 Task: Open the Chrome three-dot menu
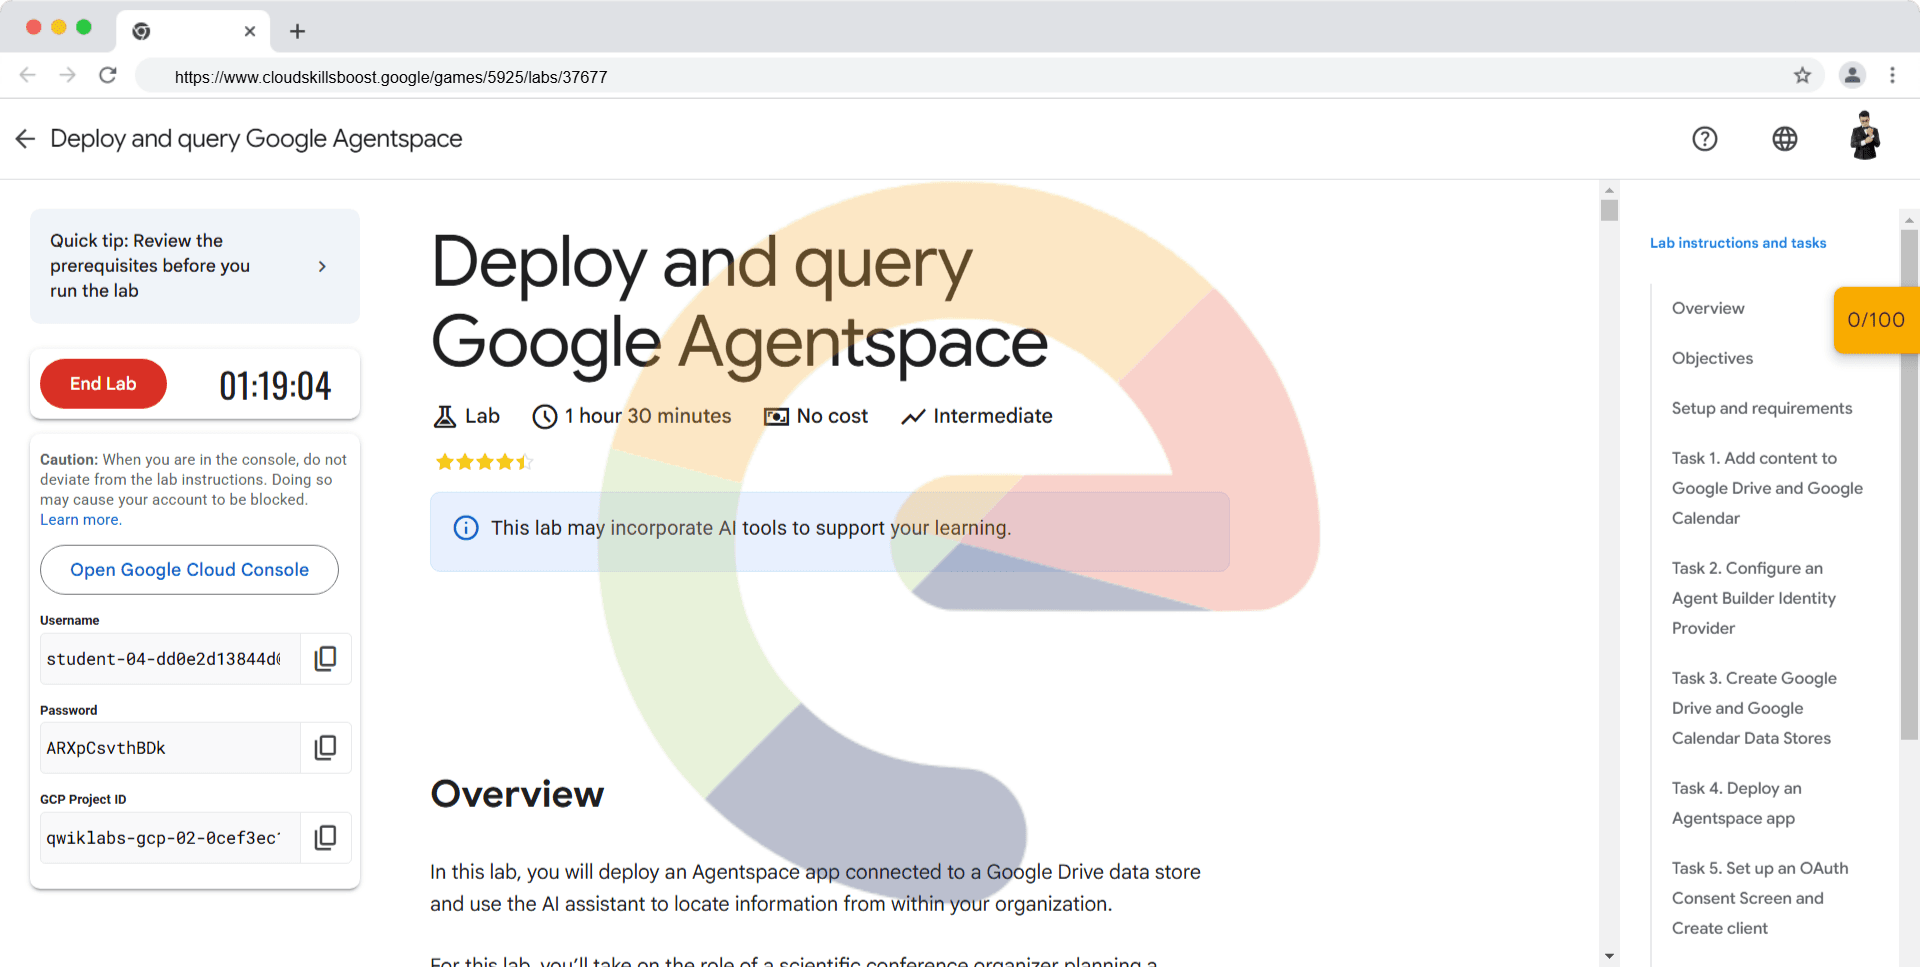pyautogui.click(x=1892, y=76)
